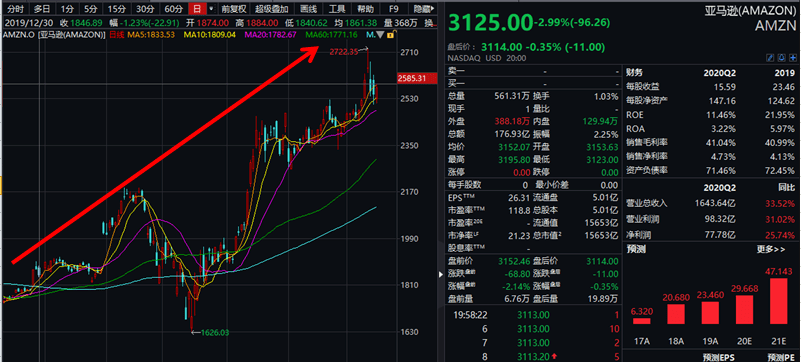This screenshot has height=362, width=801.
Task: Click the 总市值 15653亿 value
Action: click(x=602, y=235)
